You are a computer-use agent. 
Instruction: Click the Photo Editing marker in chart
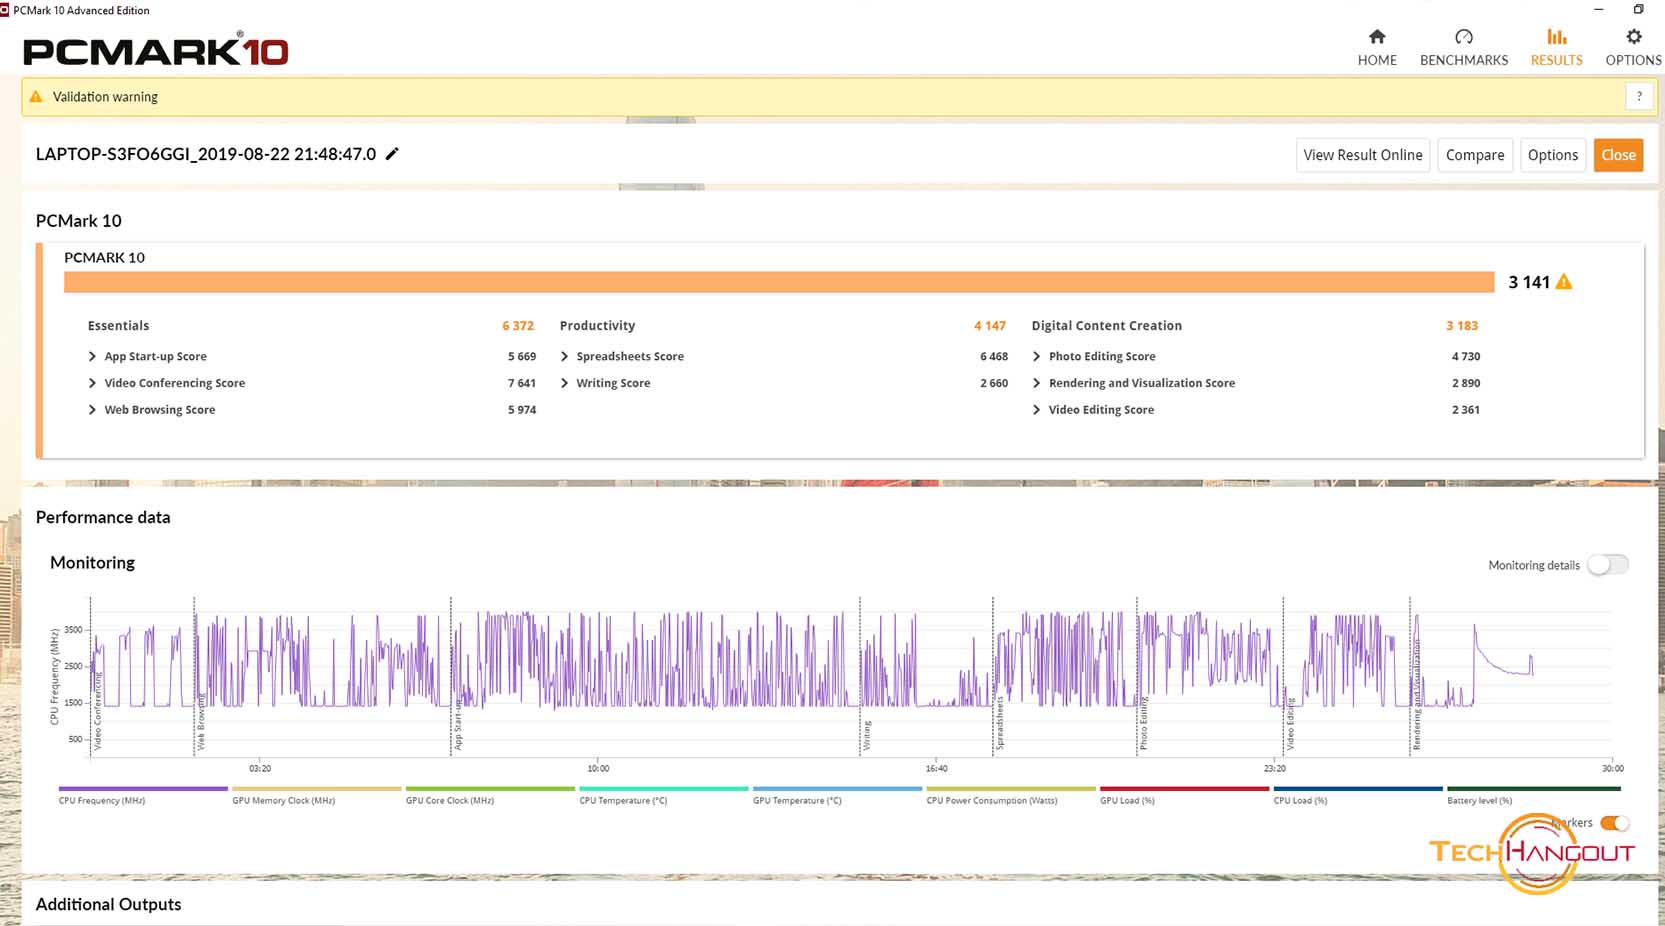click(1143, 724)
